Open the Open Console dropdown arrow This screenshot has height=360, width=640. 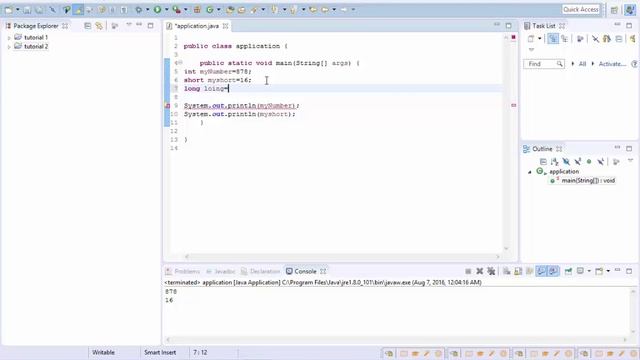click(608, 271)
